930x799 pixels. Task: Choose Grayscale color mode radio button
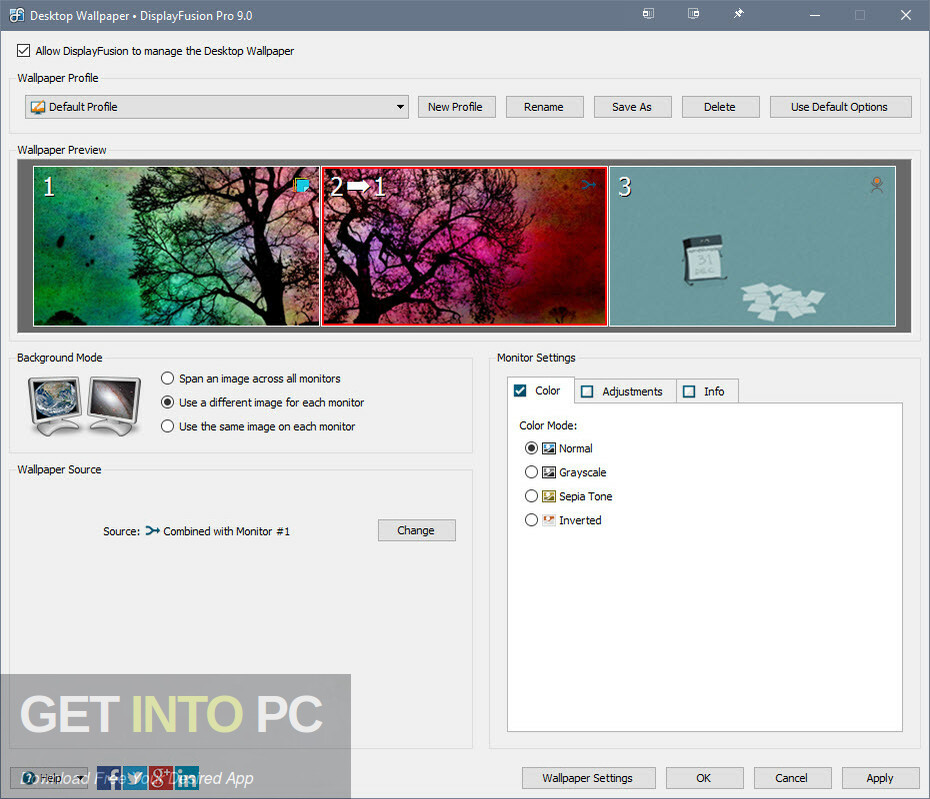[531, 472]
